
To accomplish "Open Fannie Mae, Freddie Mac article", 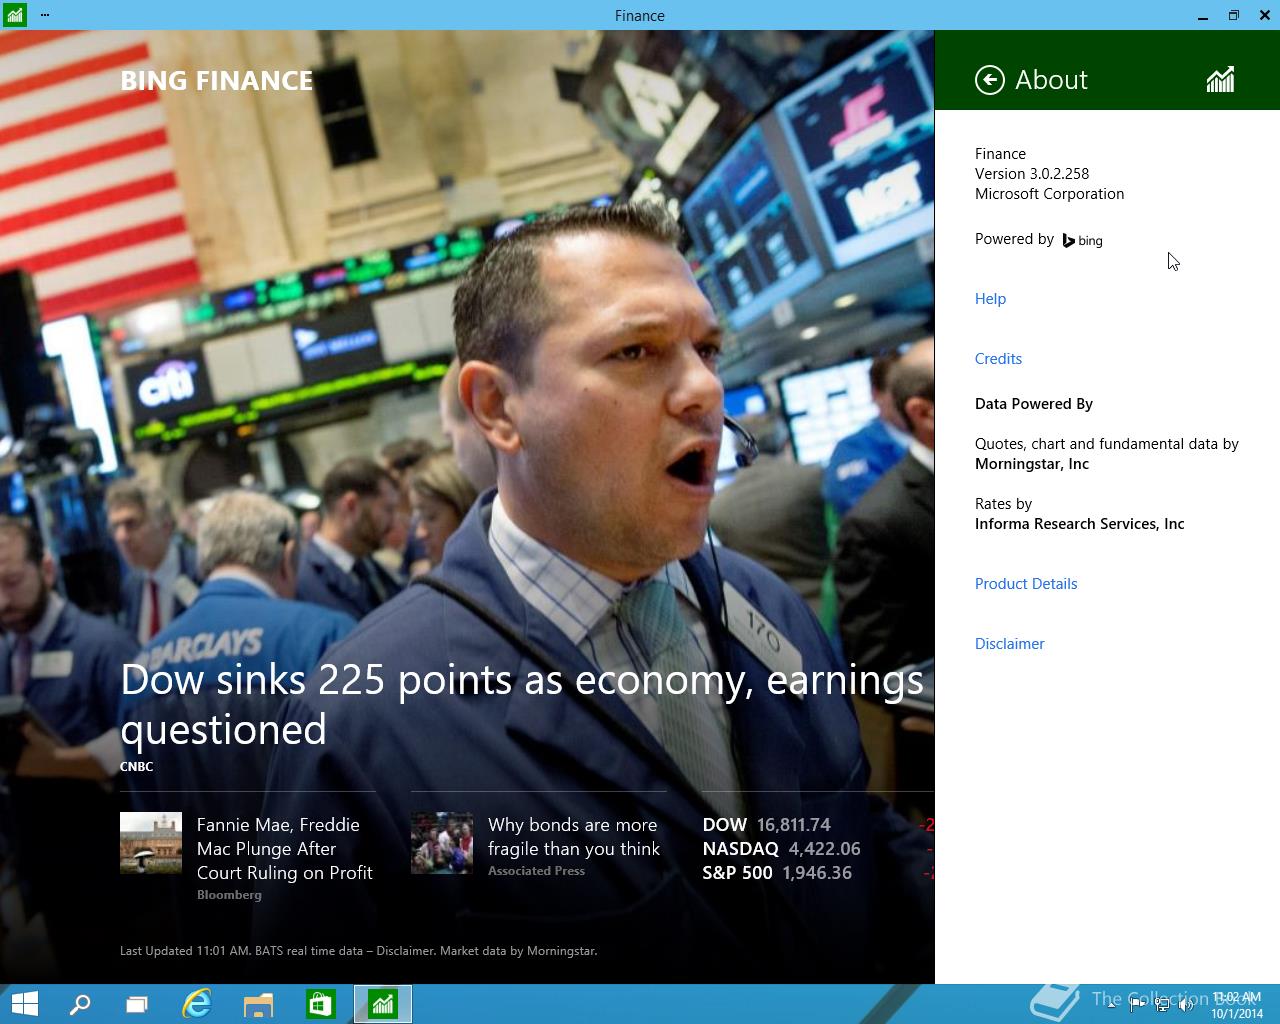I will coord(285,848).
